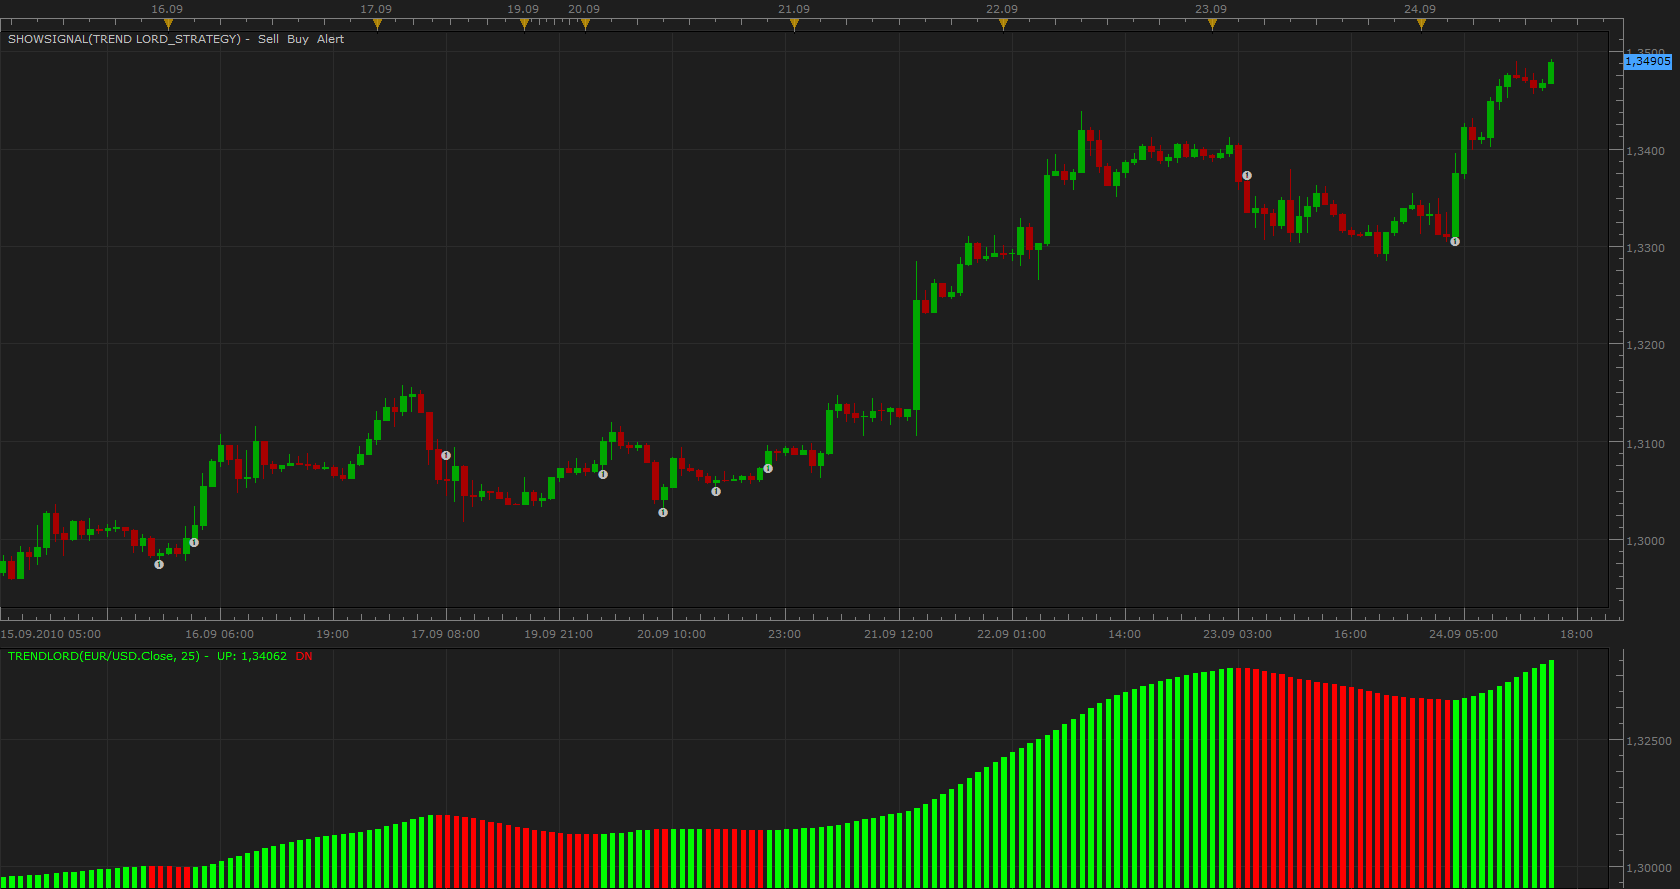Click the 1,30000 indicator scale label
Screen dimensions: 1680x889
click(x=1649, y=868)
